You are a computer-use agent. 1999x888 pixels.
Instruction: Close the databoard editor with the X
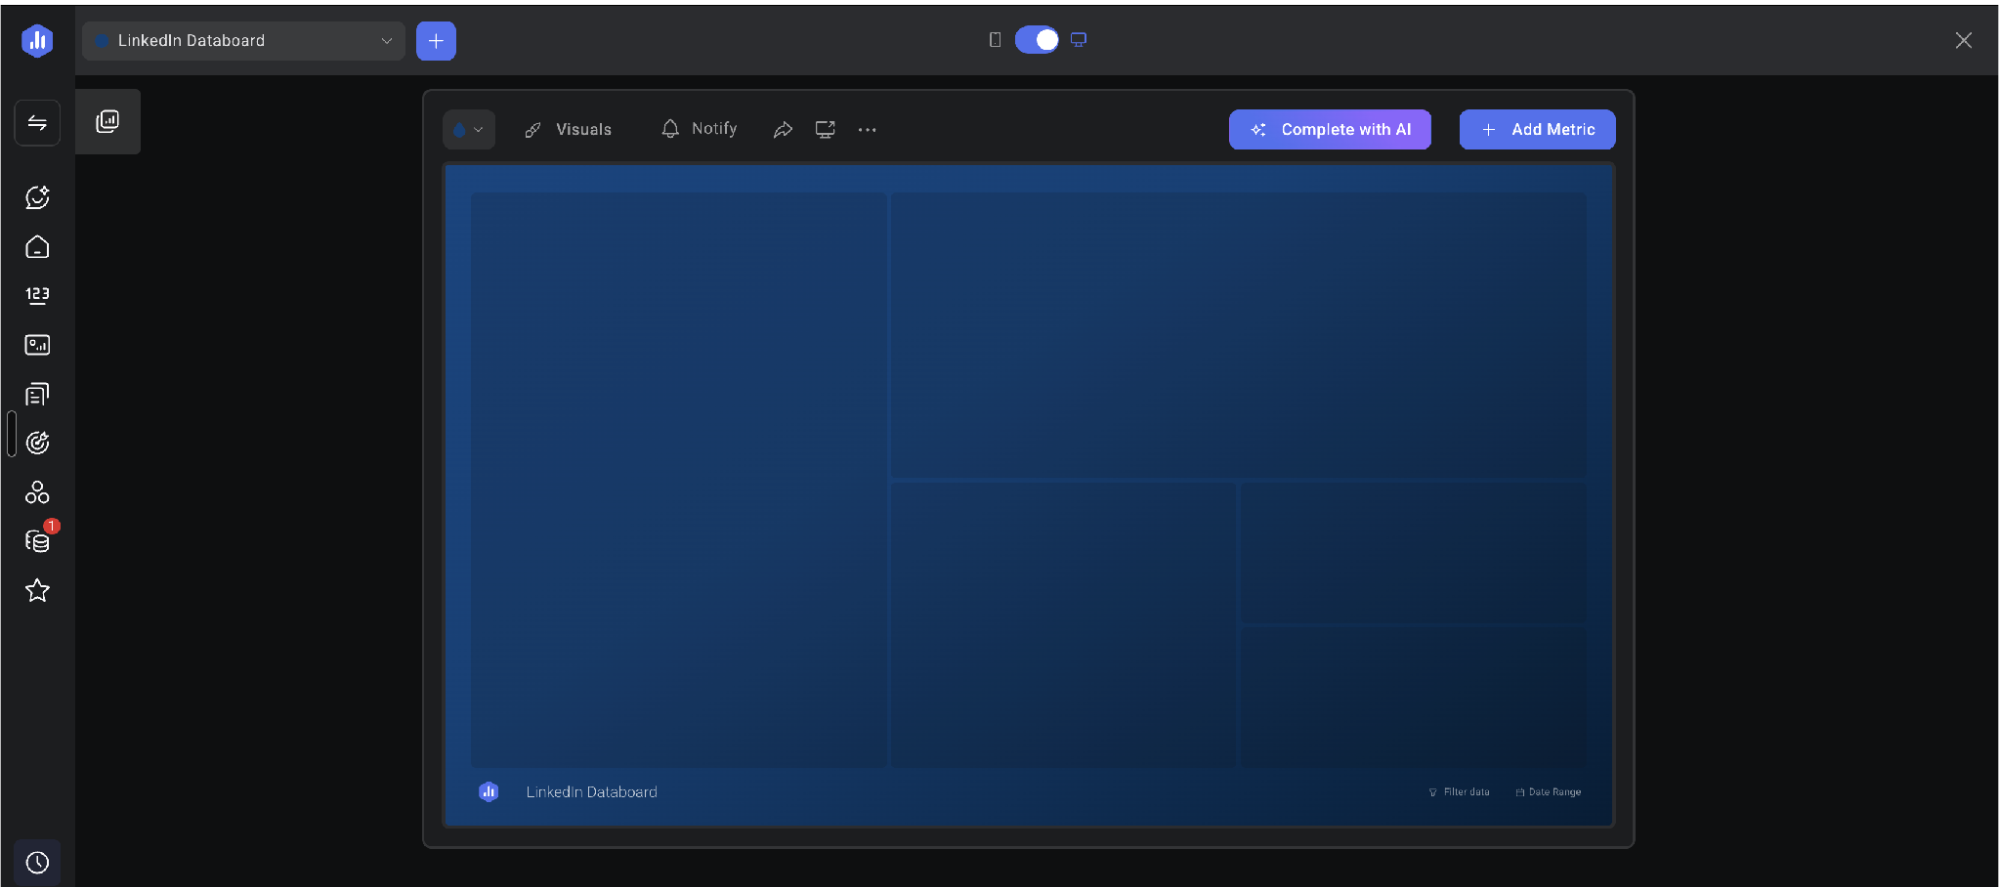[x=1964, y=40]
